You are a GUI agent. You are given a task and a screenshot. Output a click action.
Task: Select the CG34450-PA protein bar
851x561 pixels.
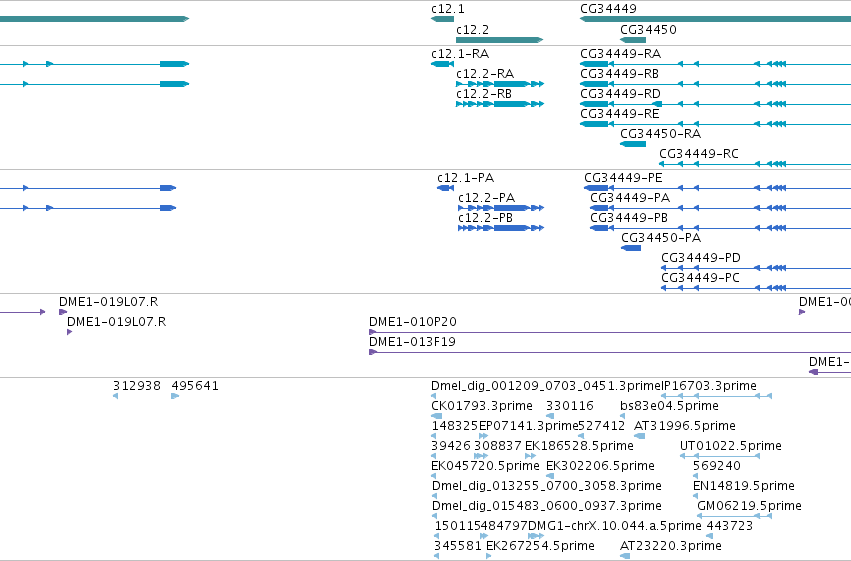click(x=631, y=248)
